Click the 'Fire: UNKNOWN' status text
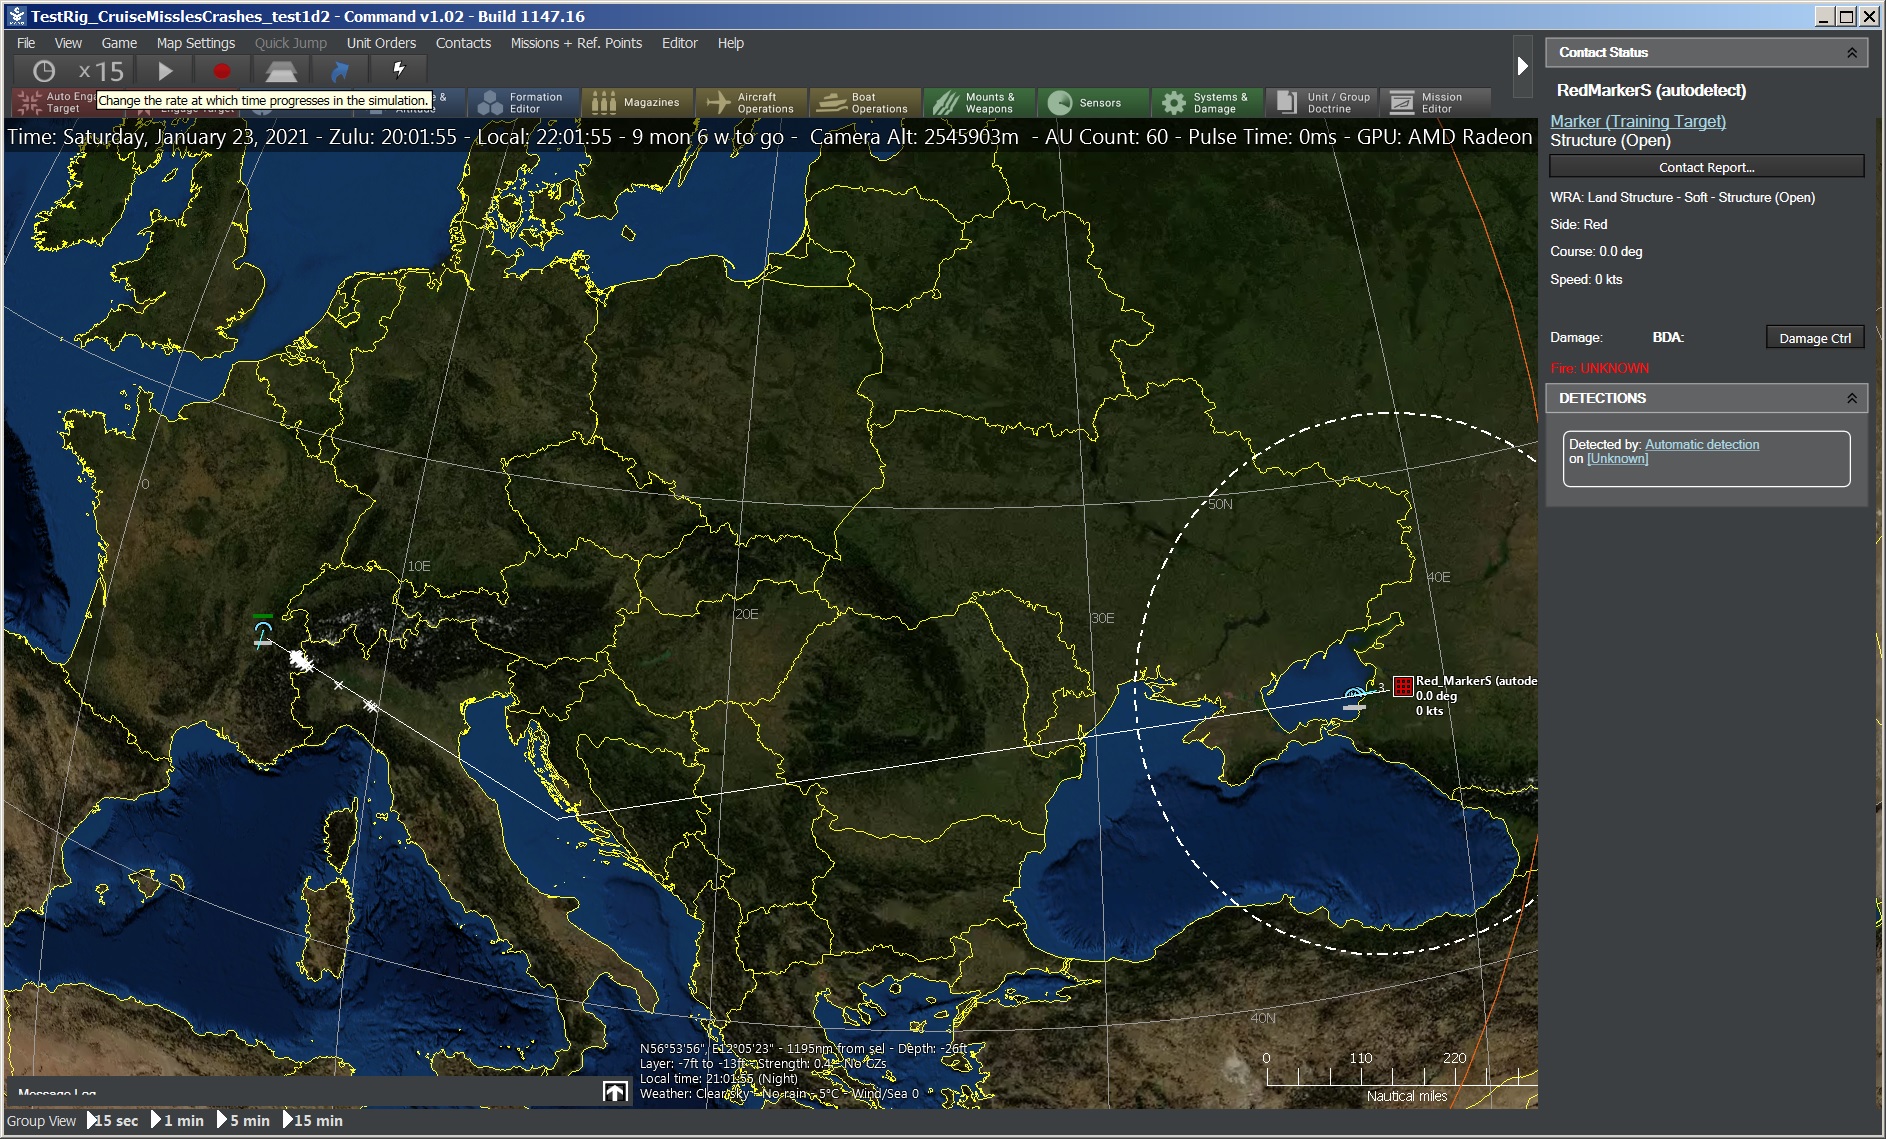 (x=1599, y=368)
